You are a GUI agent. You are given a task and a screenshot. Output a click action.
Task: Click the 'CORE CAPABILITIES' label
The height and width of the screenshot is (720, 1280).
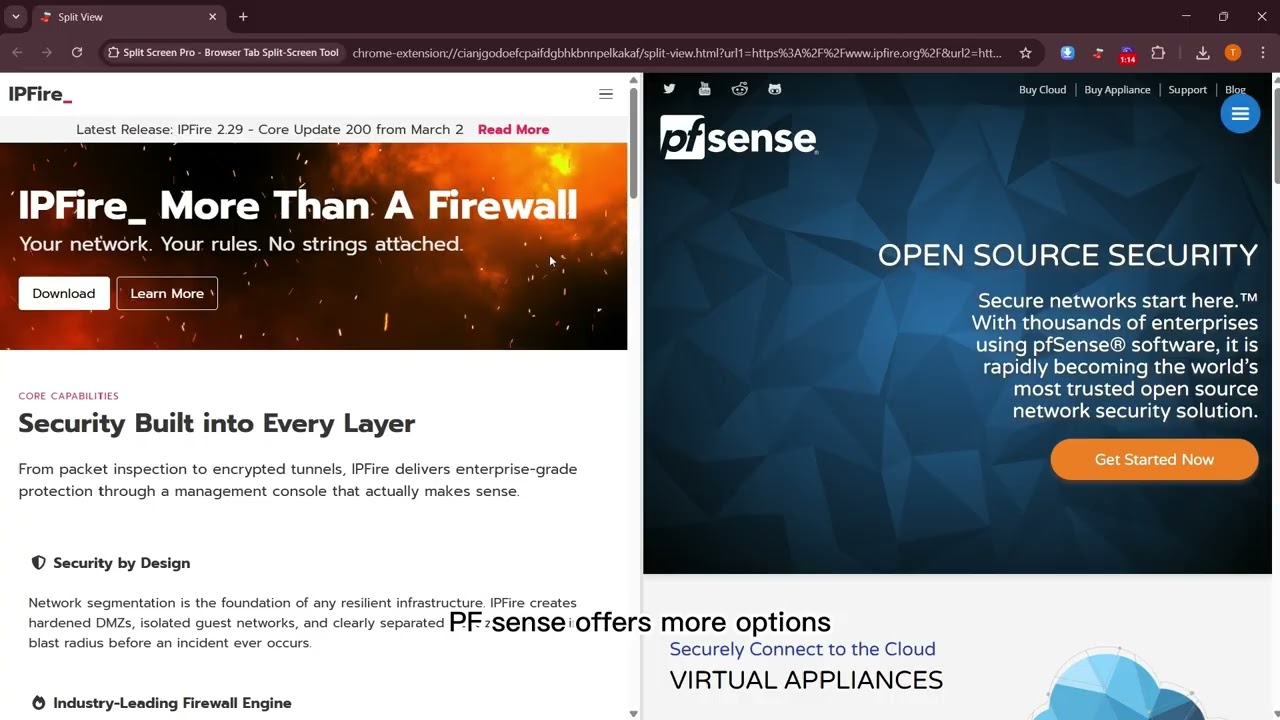68,396
